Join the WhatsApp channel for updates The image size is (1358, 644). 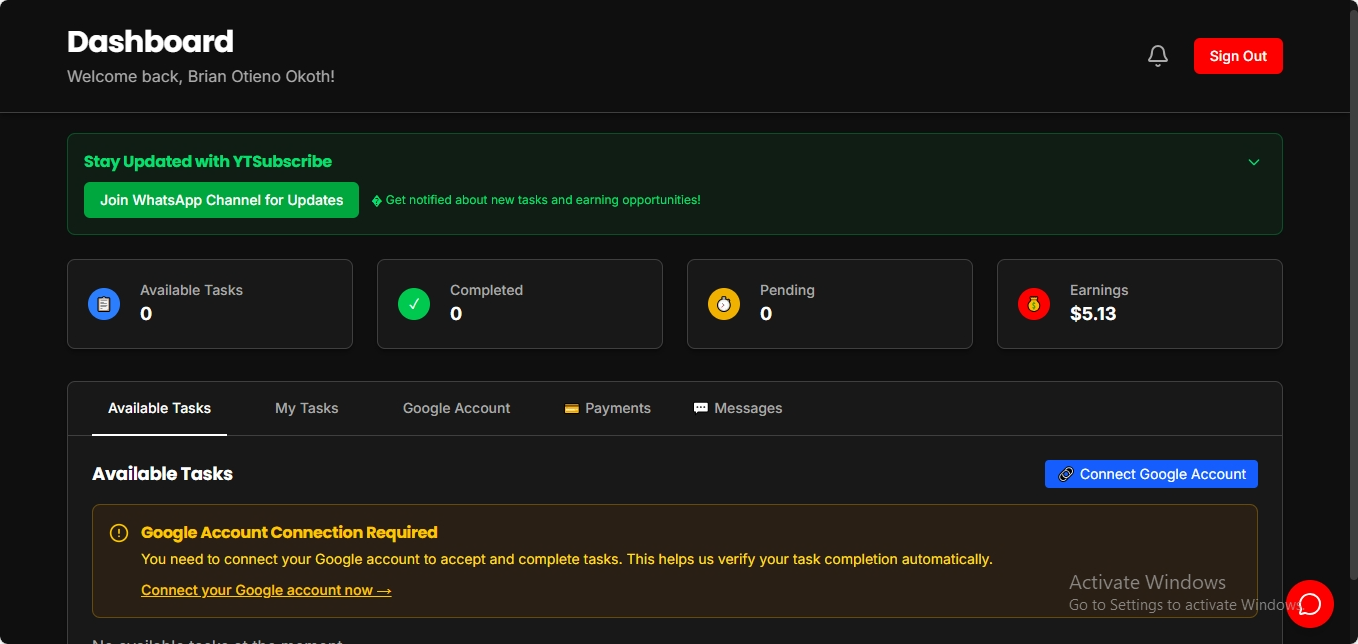tap(221, 200)
